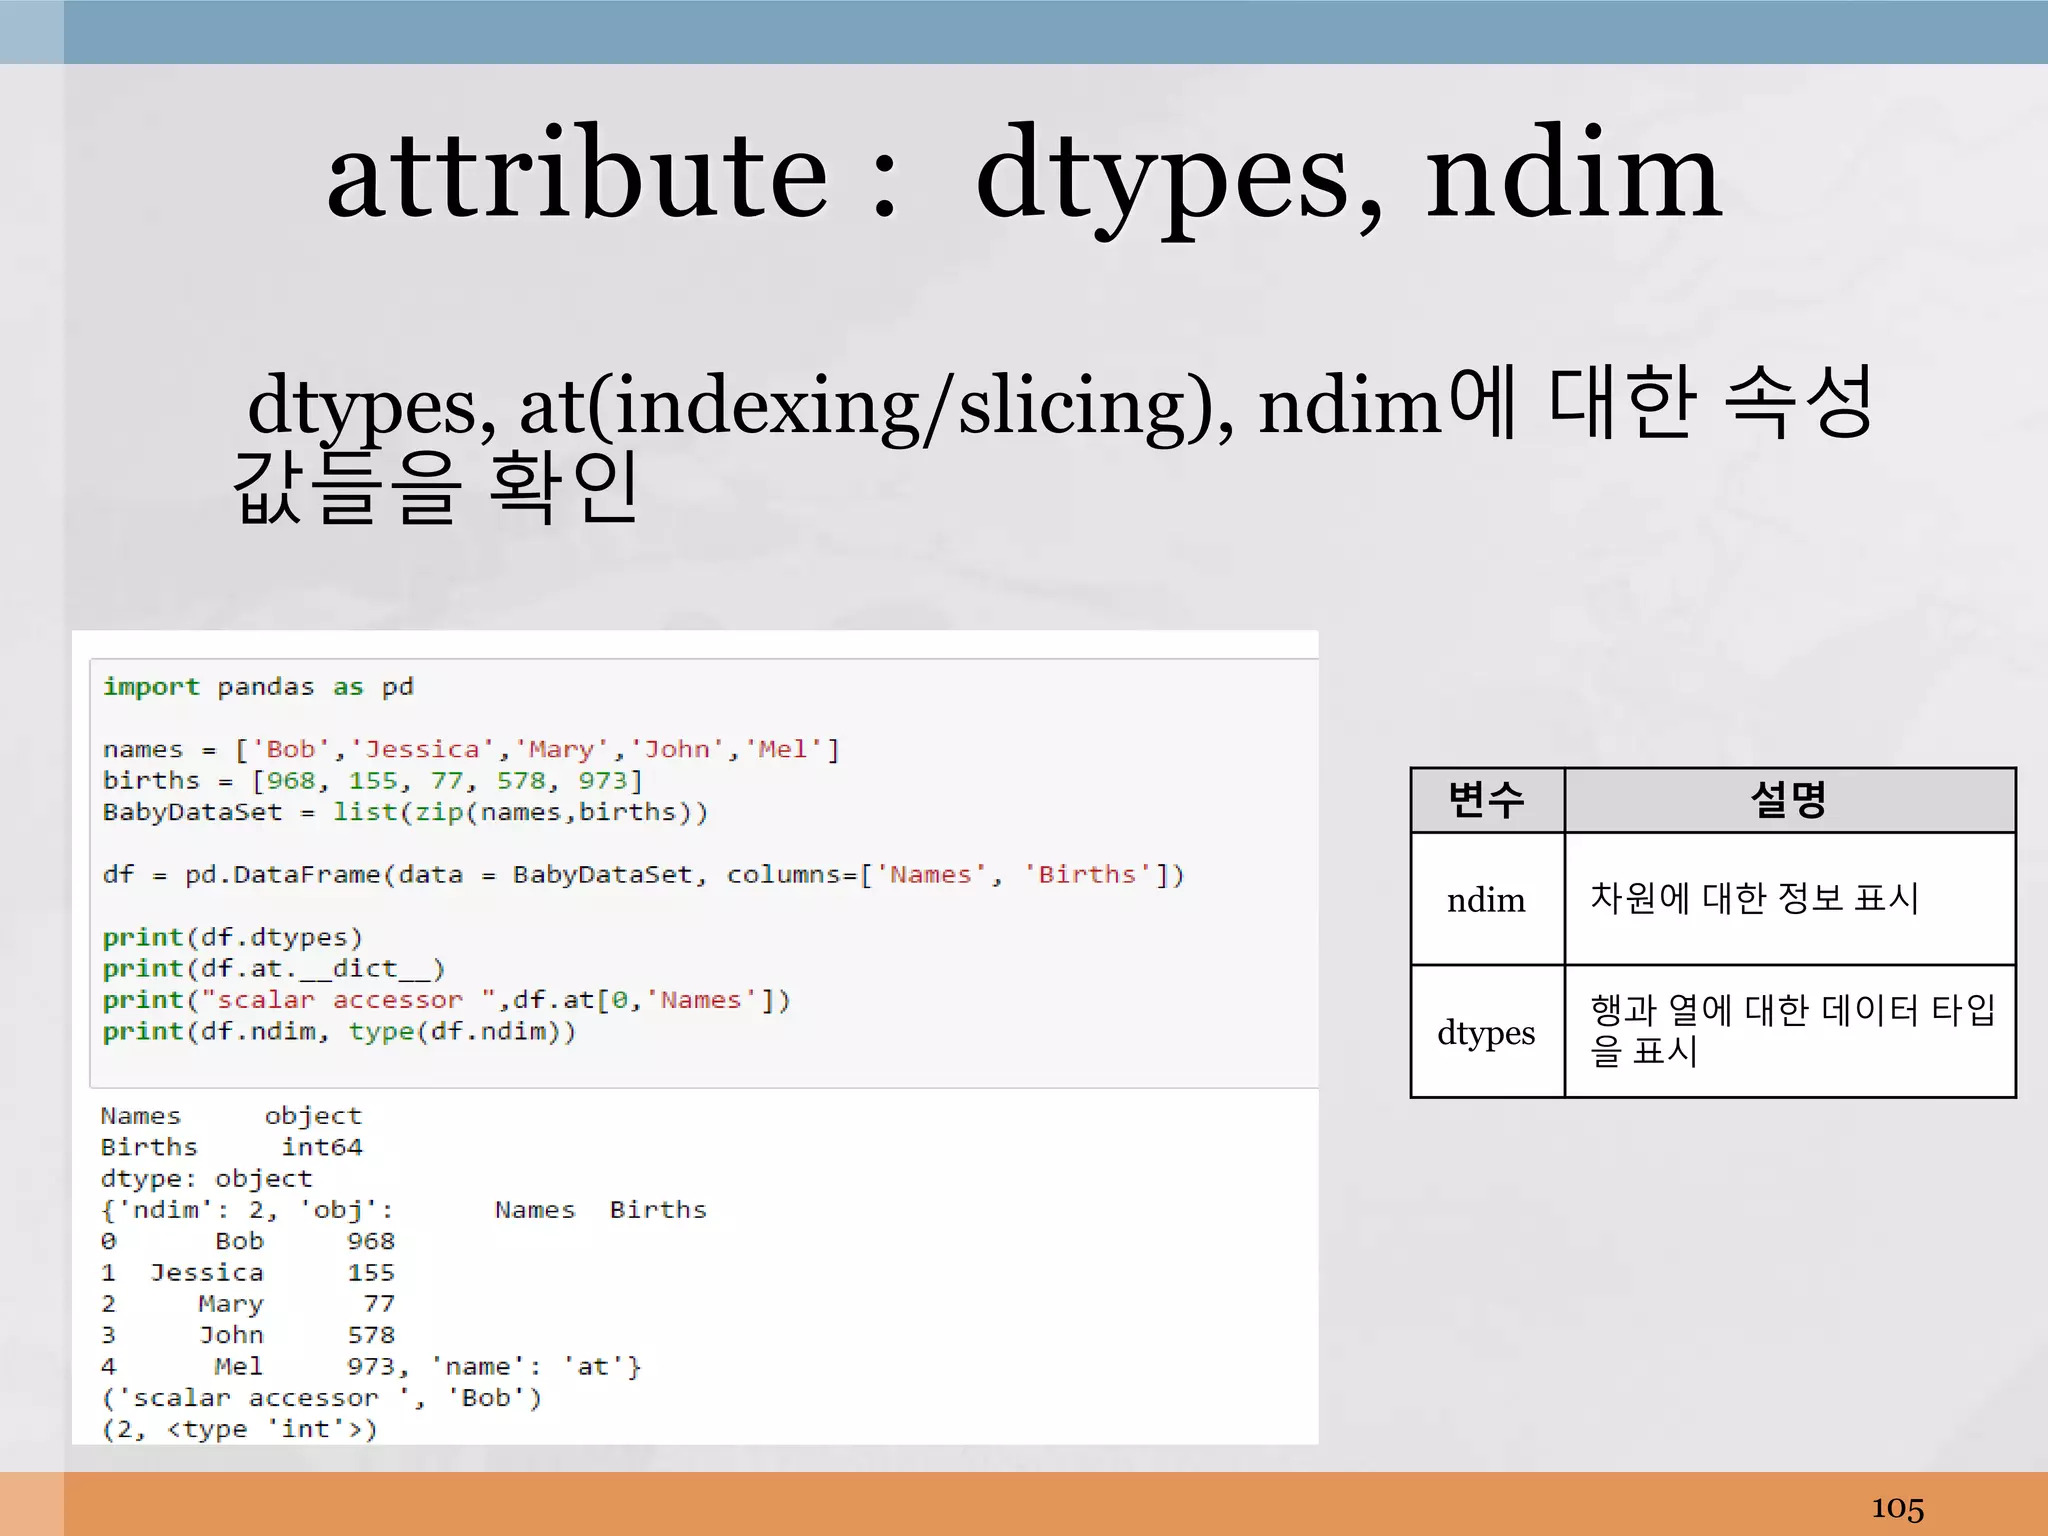
Task: Click the output line beginning {'ndim': 2, 'obj':
Action: (x=403, y=1210)
